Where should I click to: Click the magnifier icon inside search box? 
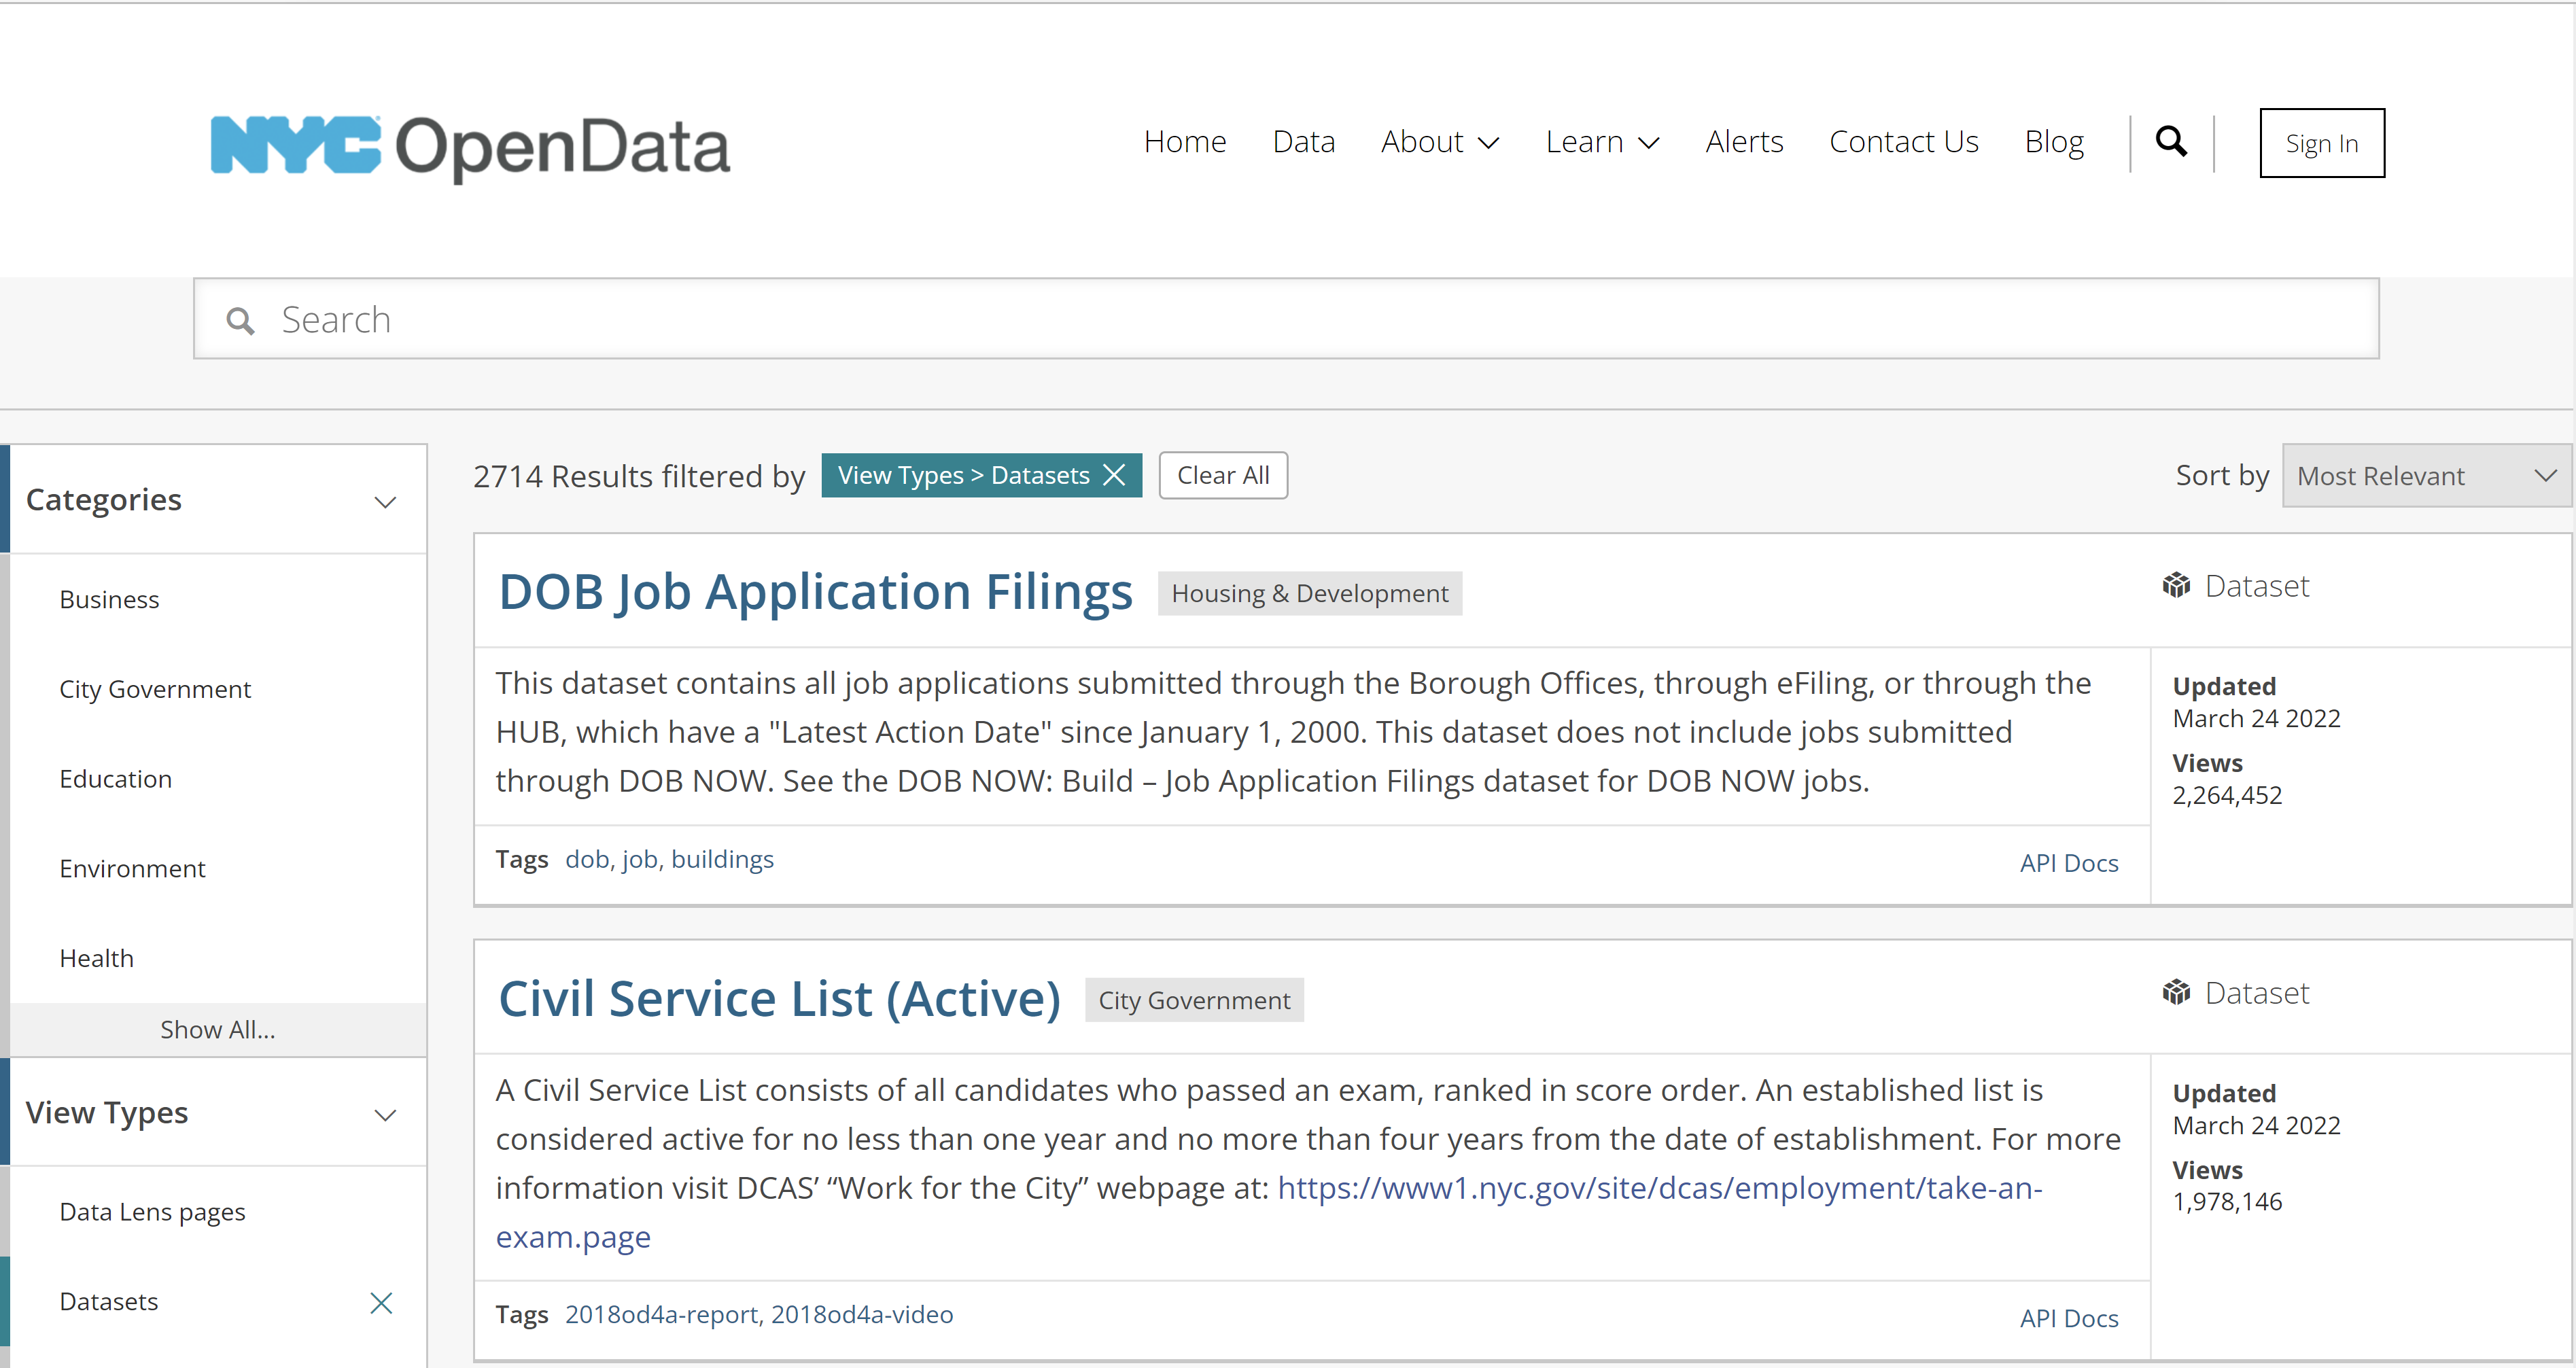pos(240,321)
